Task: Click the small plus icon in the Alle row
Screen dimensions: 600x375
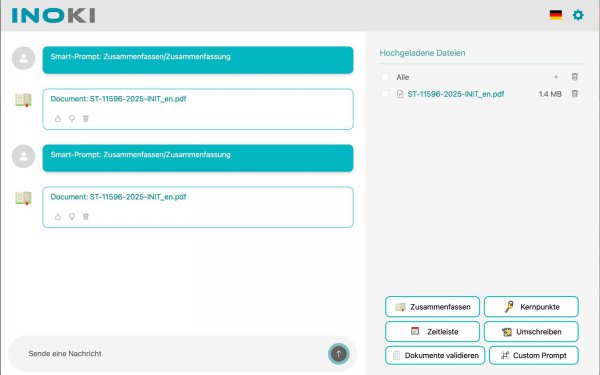Action: tap(556, 77)
